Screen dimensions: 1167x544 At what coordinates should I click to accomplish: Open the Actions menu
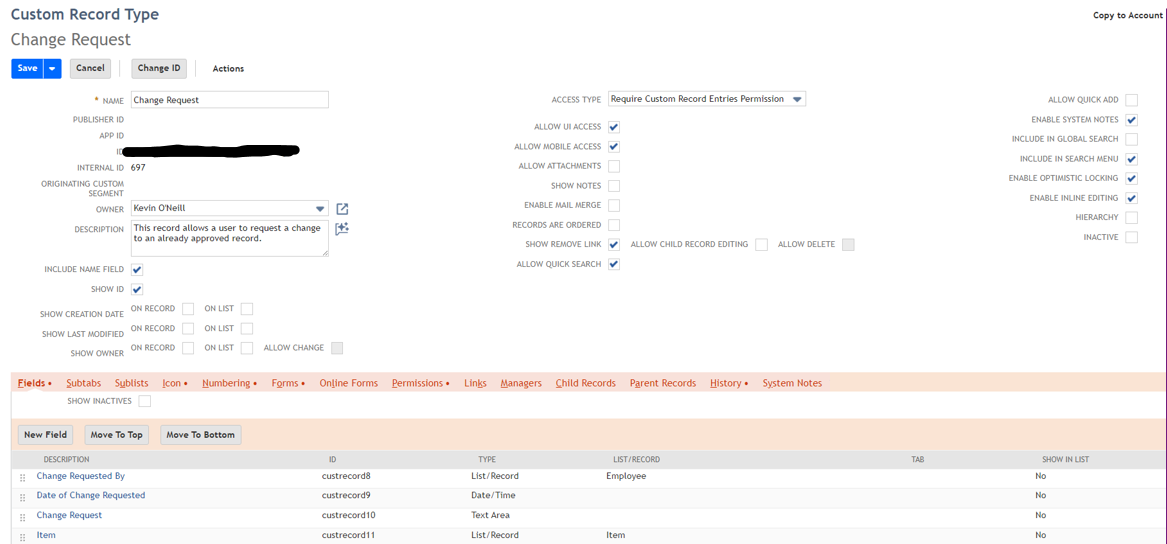(x=228, y=68)
